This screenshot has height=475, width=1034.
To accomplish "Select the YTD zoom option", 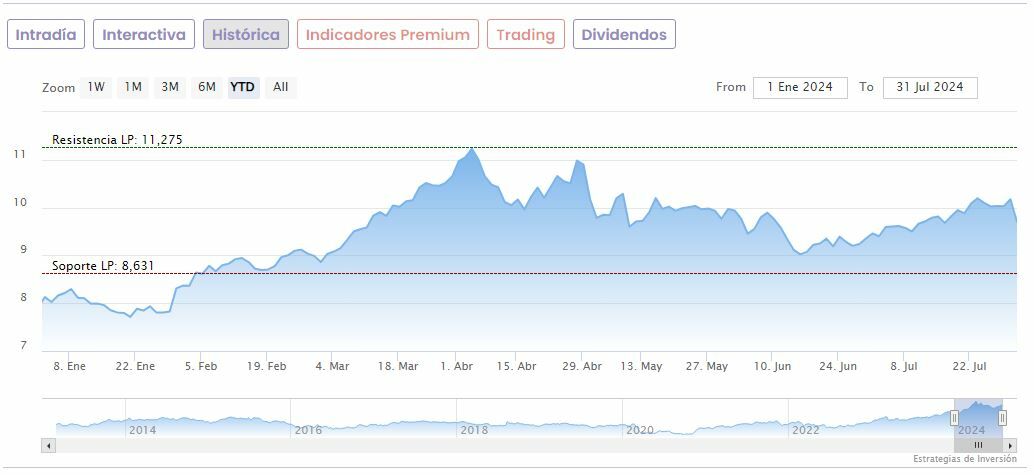I will coord(243,87).
